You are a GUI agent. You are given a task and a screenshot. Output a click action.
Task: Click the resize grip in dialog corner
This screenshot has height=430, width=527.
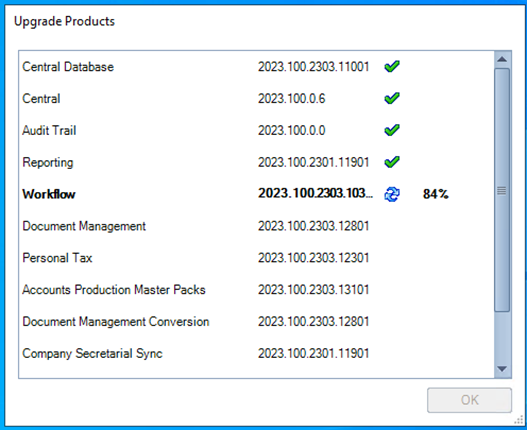click(518, 420)
